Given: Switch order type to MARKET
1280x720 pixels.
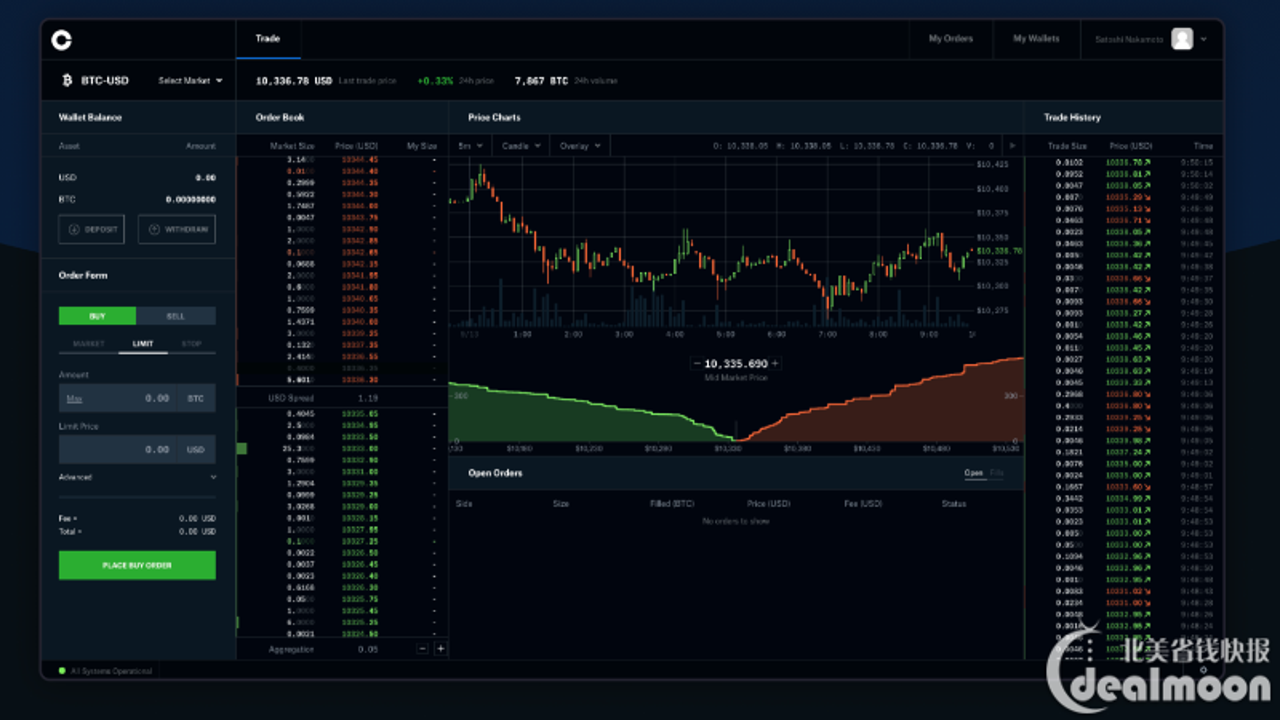Looking at the screenshot, I should 88,344.
